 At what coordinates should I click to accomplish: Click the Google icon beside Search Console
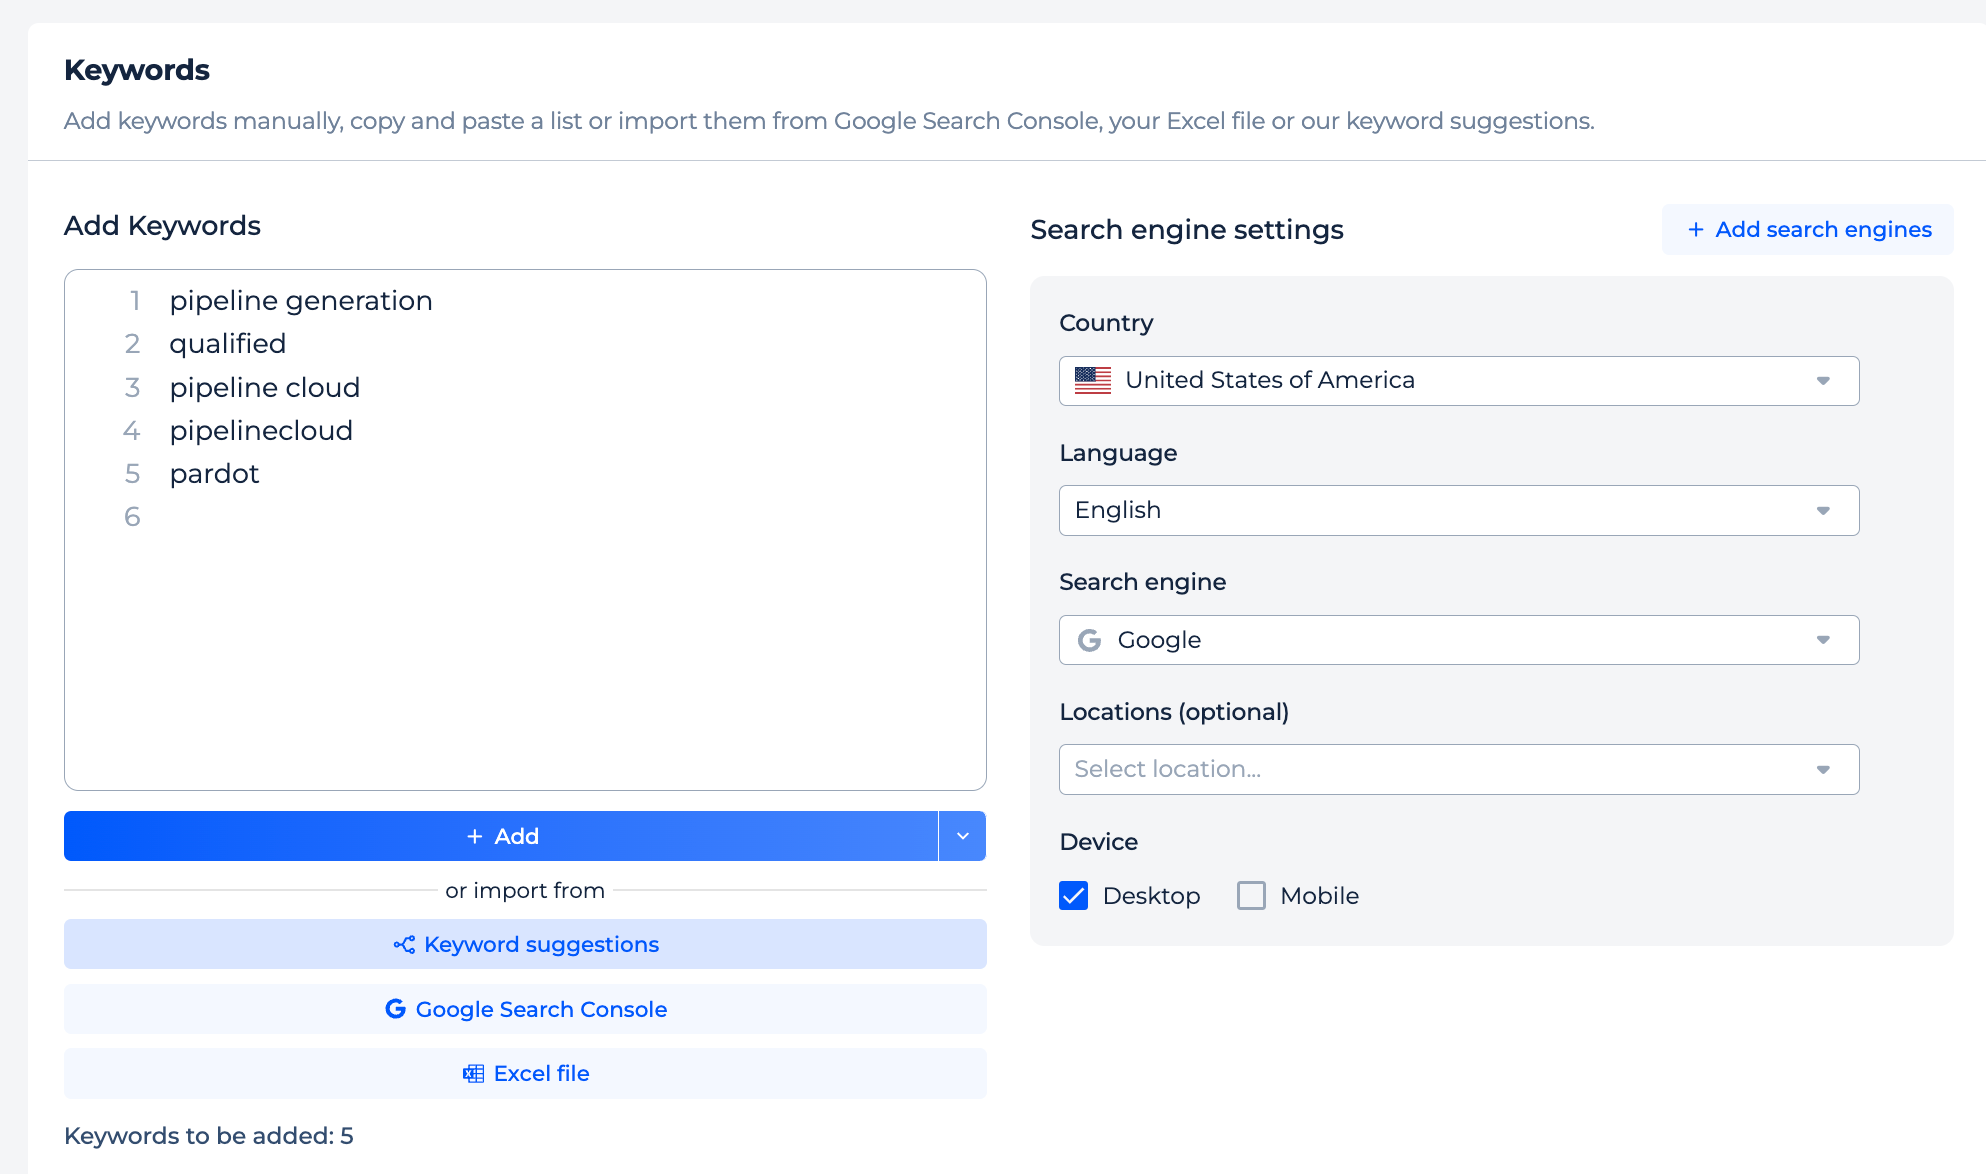396,1009
